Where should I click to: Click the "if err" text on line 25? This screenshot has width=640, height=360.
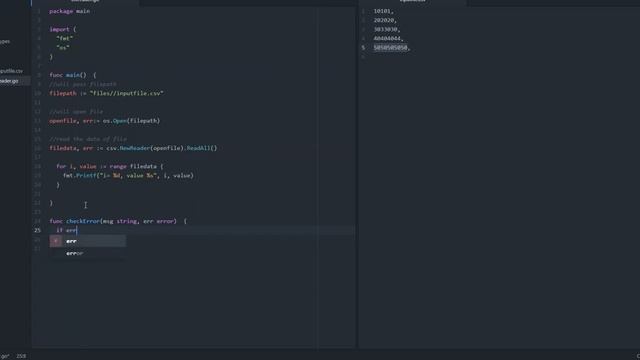pyautogui.click(x=67, y=230)
